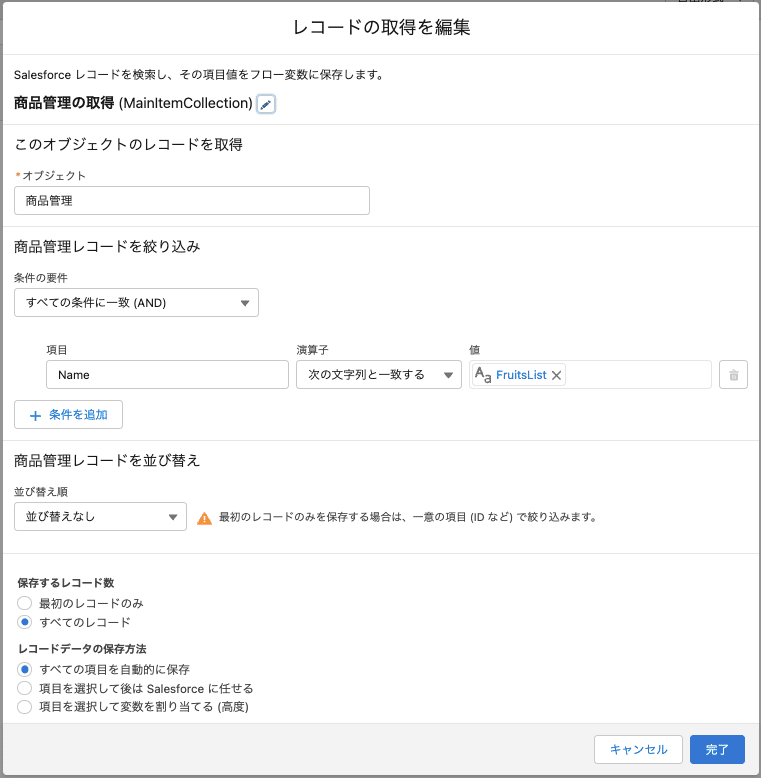Open the すべての条件に一致 (AND) dropdown
This screenshot has width=761, height=778.
136,303
